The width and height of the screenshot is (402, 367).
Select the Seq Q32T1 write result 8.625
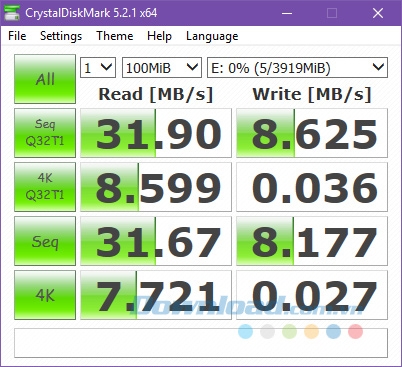[x=312, y=133]
